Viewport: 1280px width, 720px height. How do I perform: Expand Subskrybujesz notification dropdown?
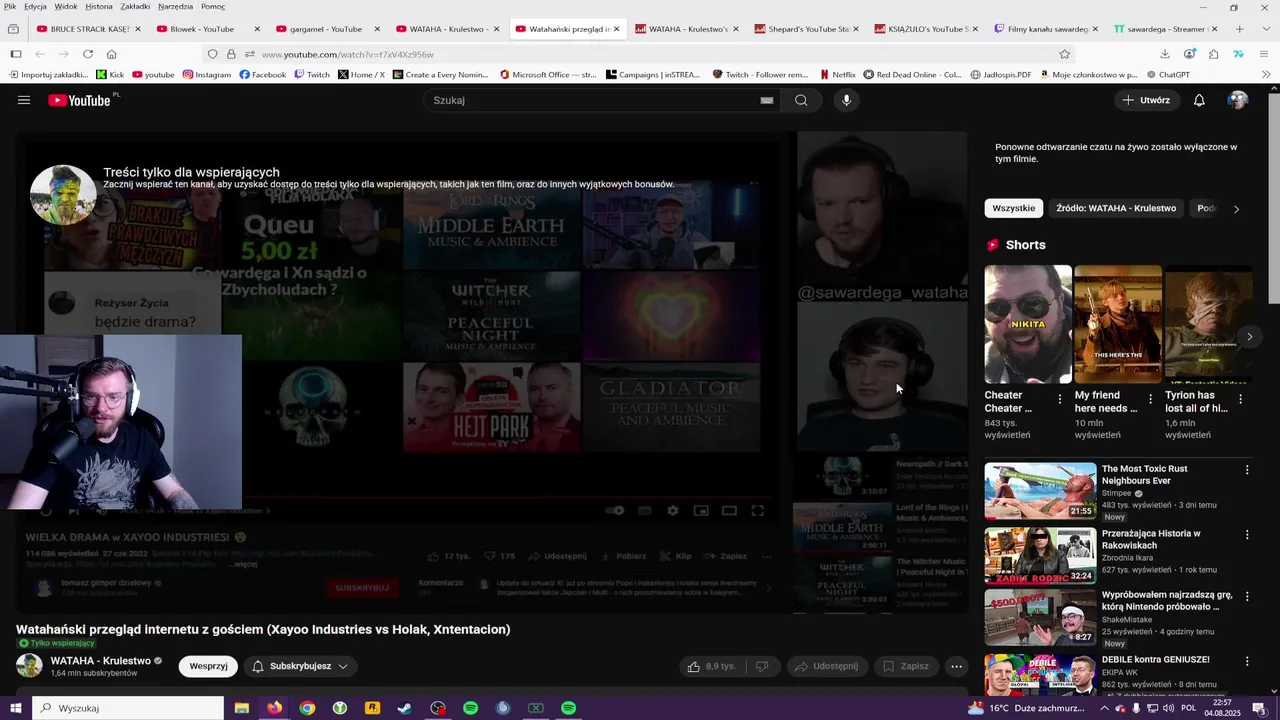pyautogui.click(x=300, y=666)
